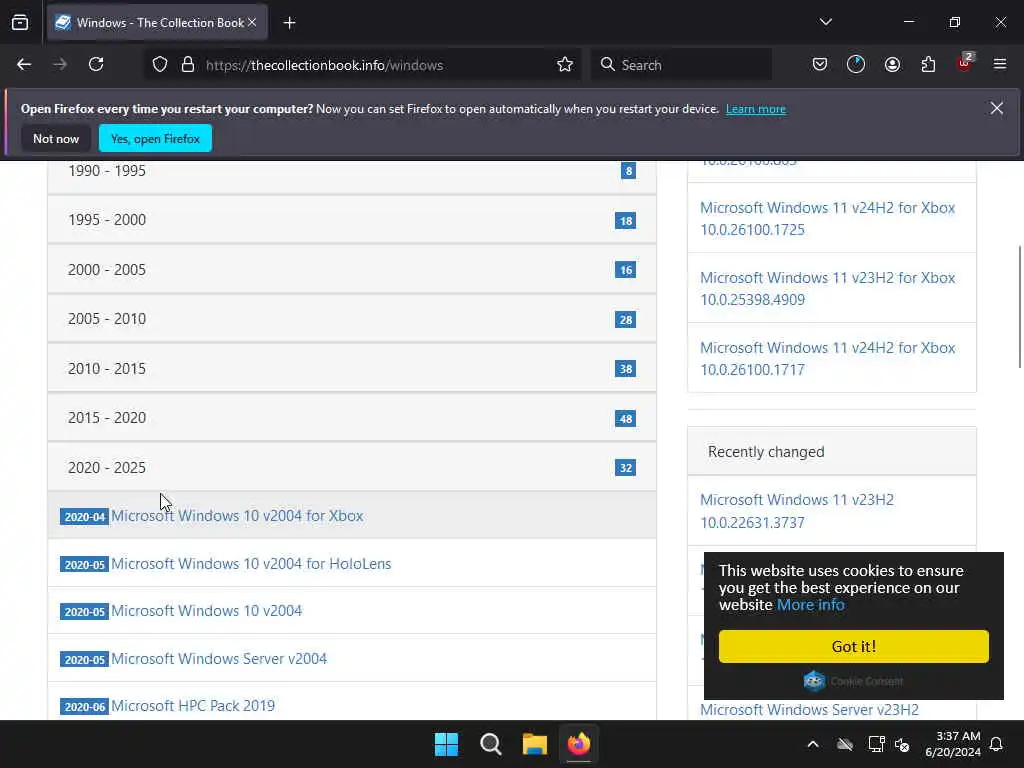This screenshot has width=1024, height=768.
Task: Expand the 2015 - 2020 section
Action: (x=351, y=418)
